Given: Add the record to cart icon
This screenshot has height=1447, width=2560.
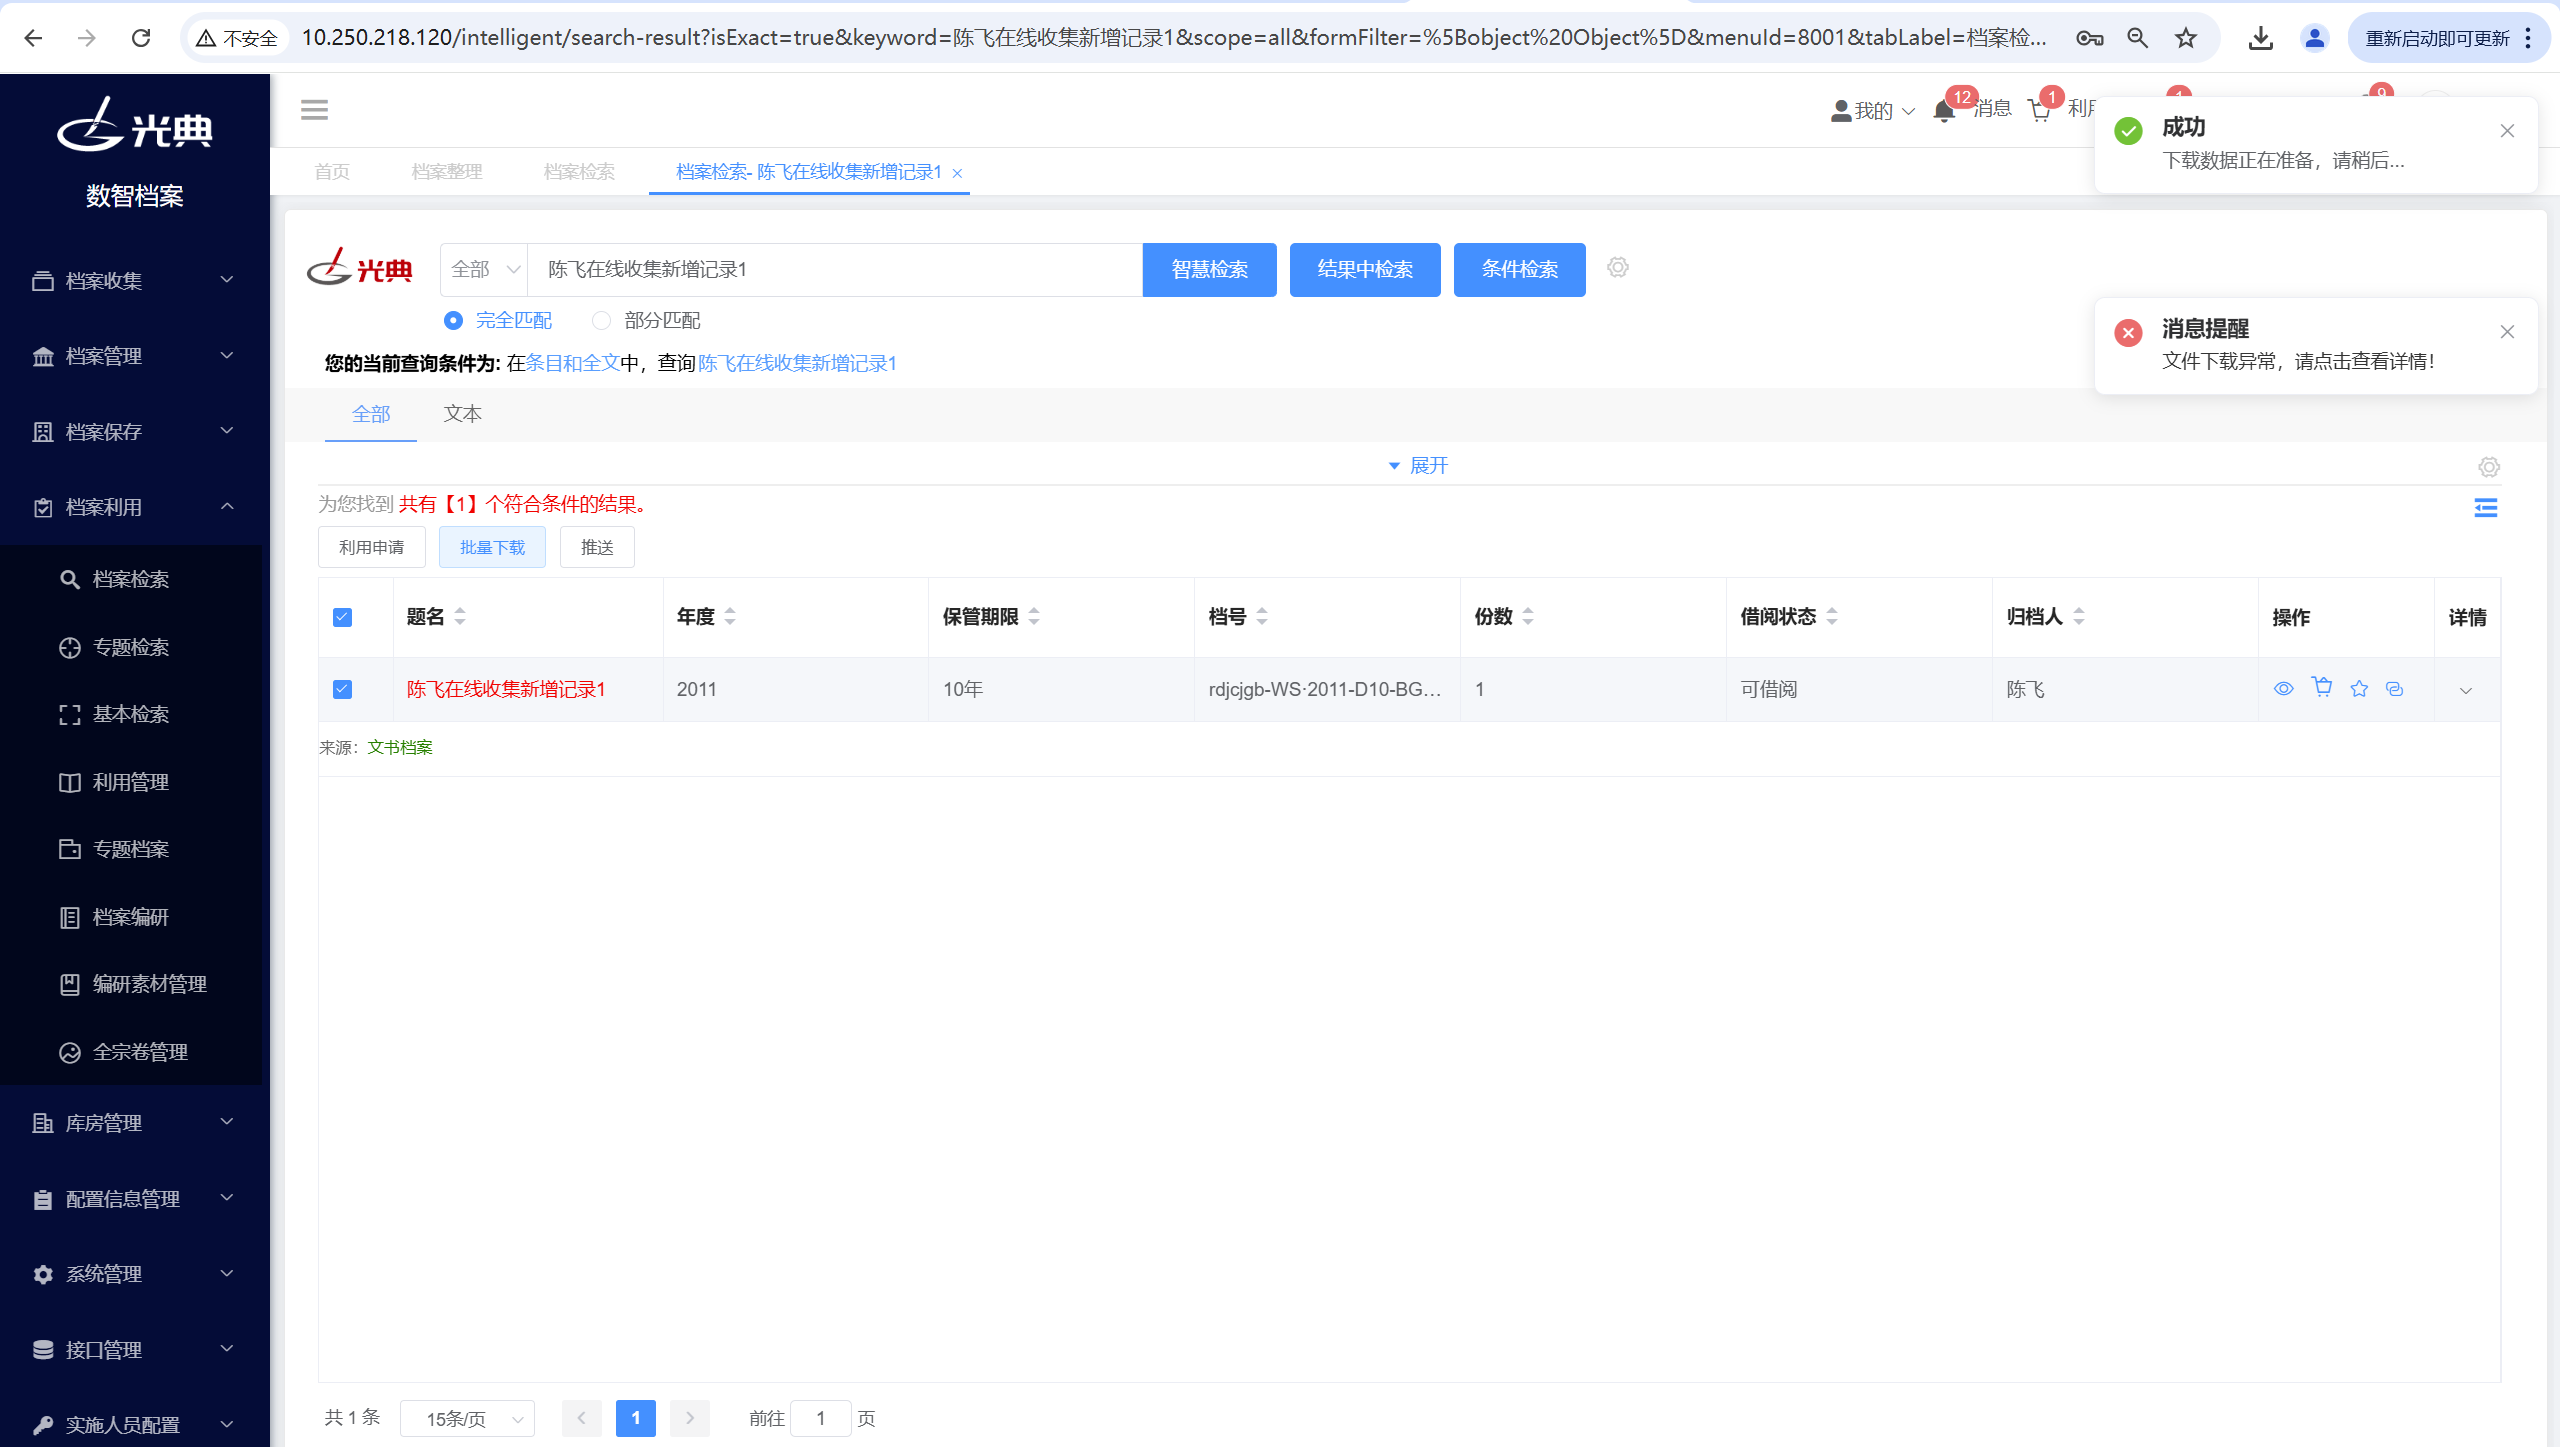Looking at the screenshot, I should [2322, 687].
